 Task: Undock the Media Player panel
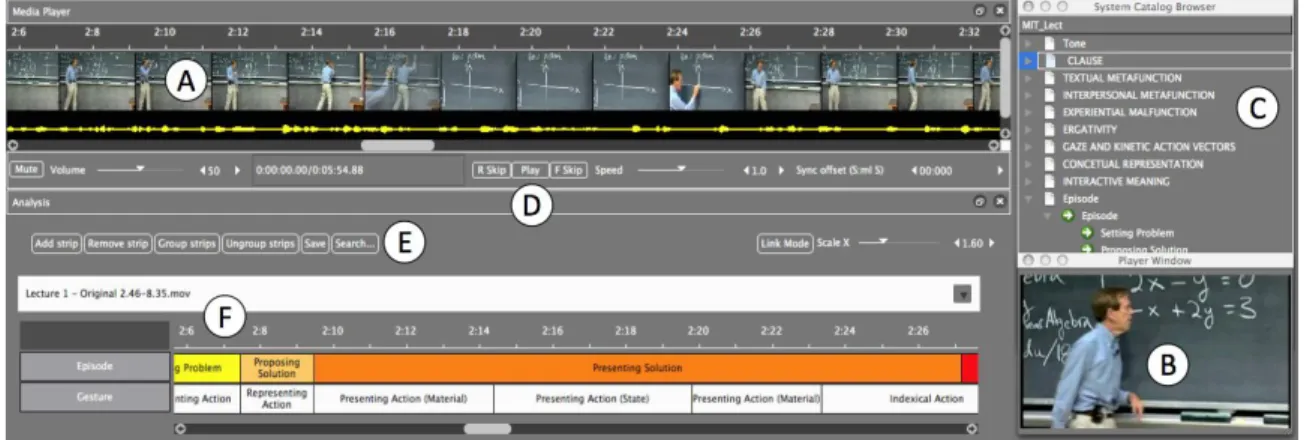(981, 9)
